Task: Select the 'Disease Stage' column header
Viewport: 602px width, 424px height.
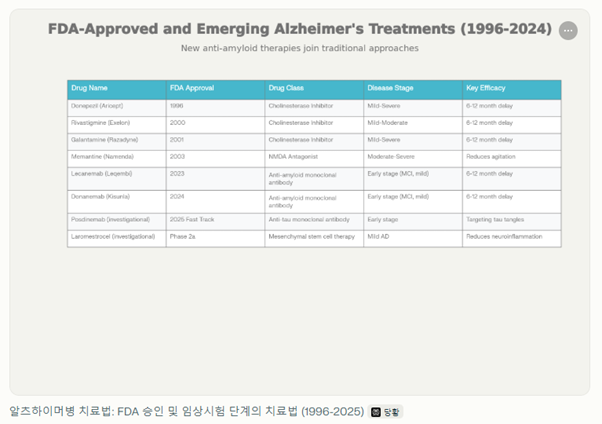Action: (x=413, y=90)
